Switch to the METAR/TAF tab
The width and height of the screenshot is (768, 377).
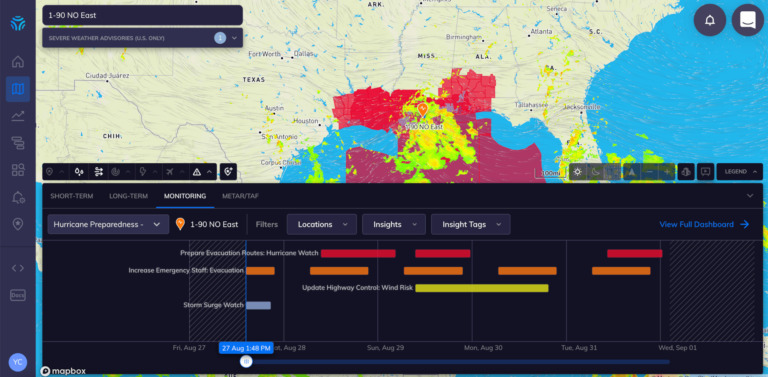(x=240, y=196)
